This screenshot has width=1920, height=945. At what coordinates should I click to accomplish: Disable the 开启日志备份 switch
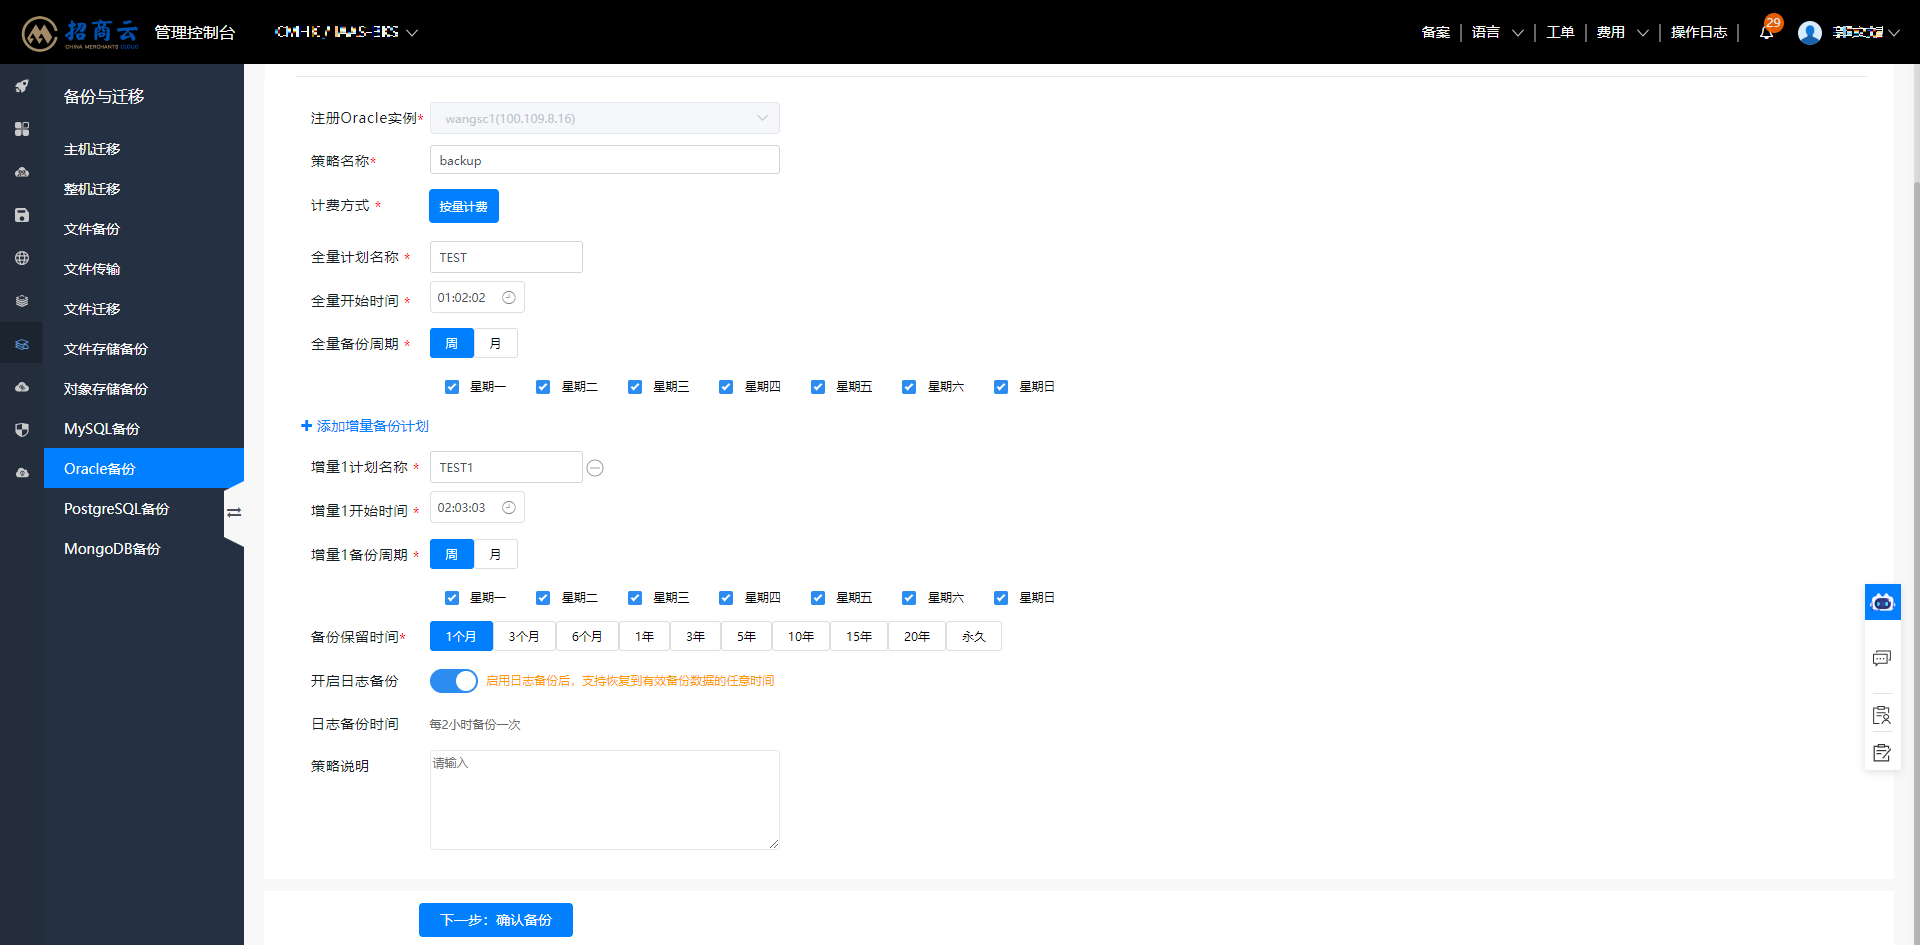pyautogui.click(x=454, y=681)
